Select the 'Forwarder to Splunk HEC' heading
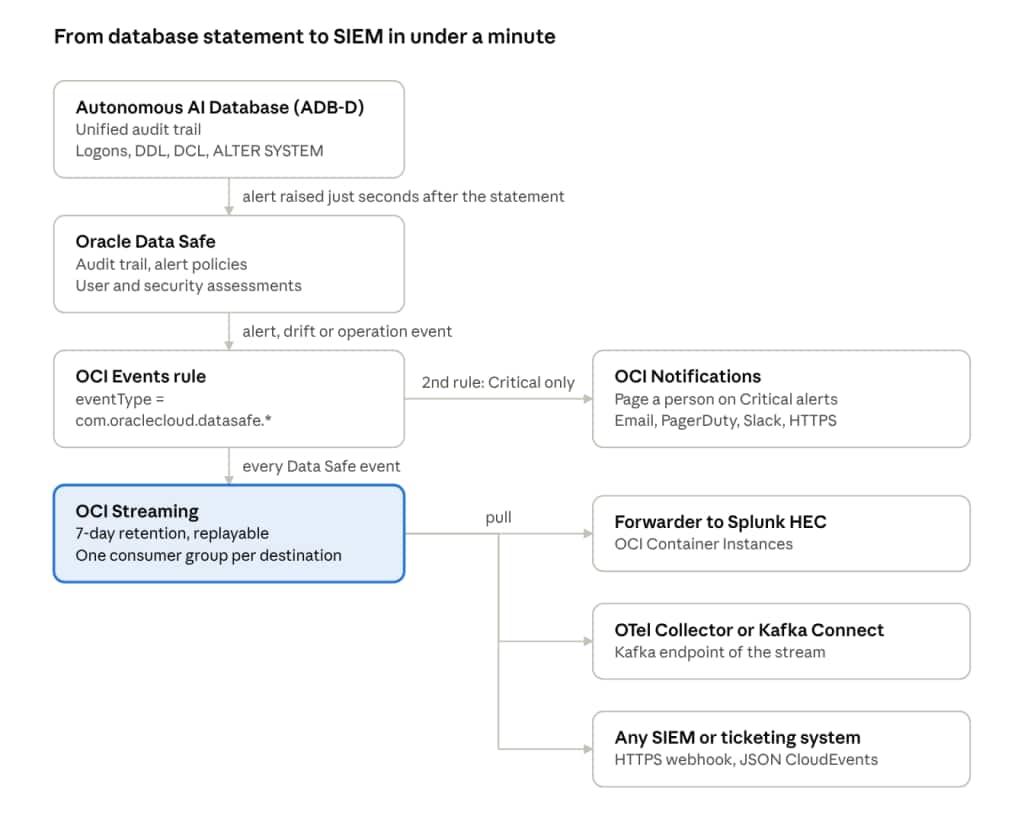 point(720,522)
